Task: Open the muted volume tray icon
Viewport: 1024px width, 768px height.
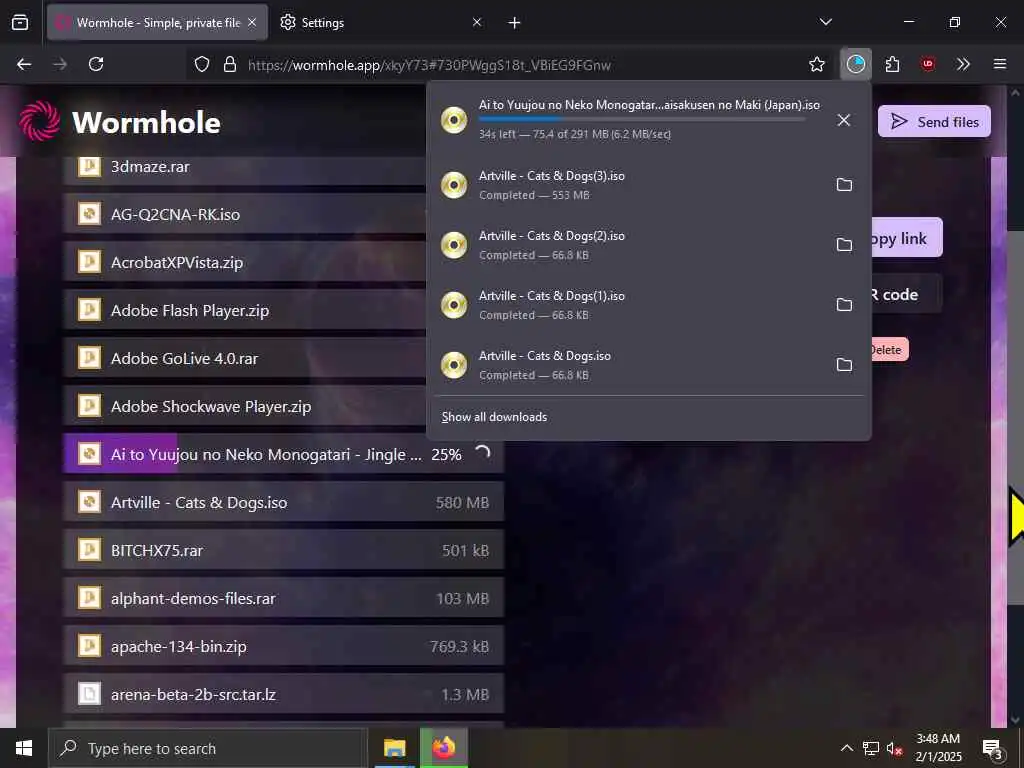Action: (x=894, y=748)
